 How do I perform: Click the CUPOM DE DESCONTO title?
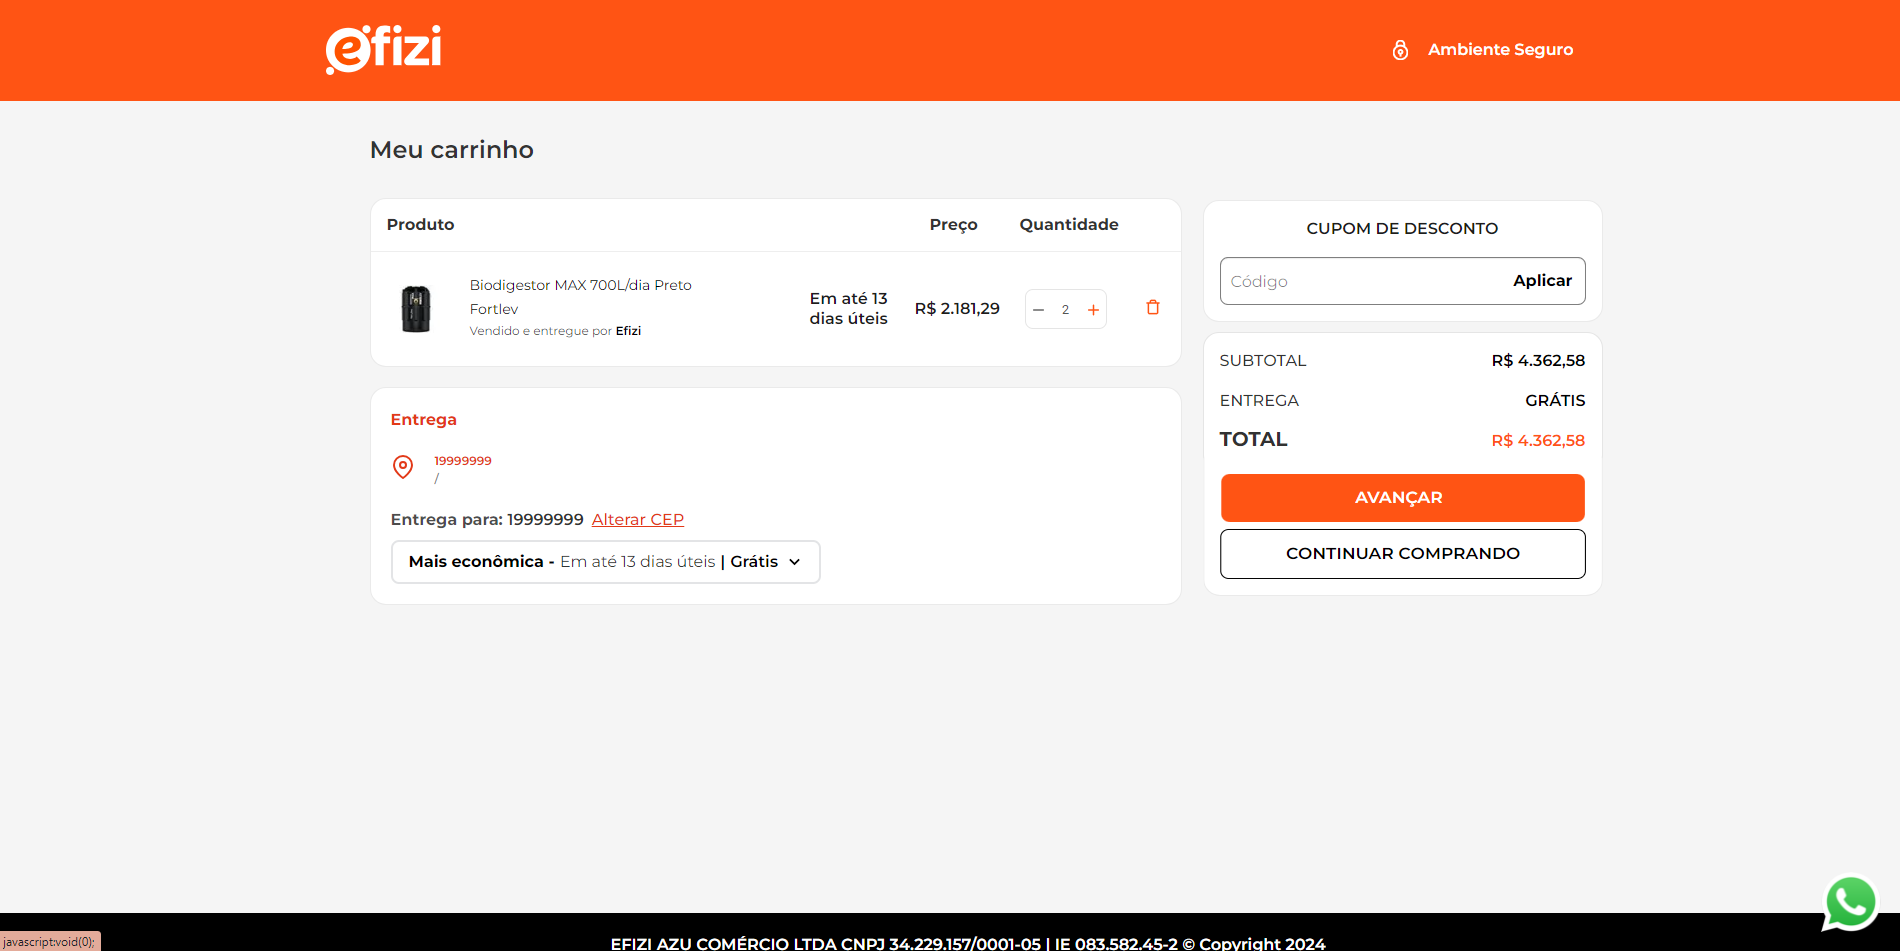click(x=1402, y=229)
